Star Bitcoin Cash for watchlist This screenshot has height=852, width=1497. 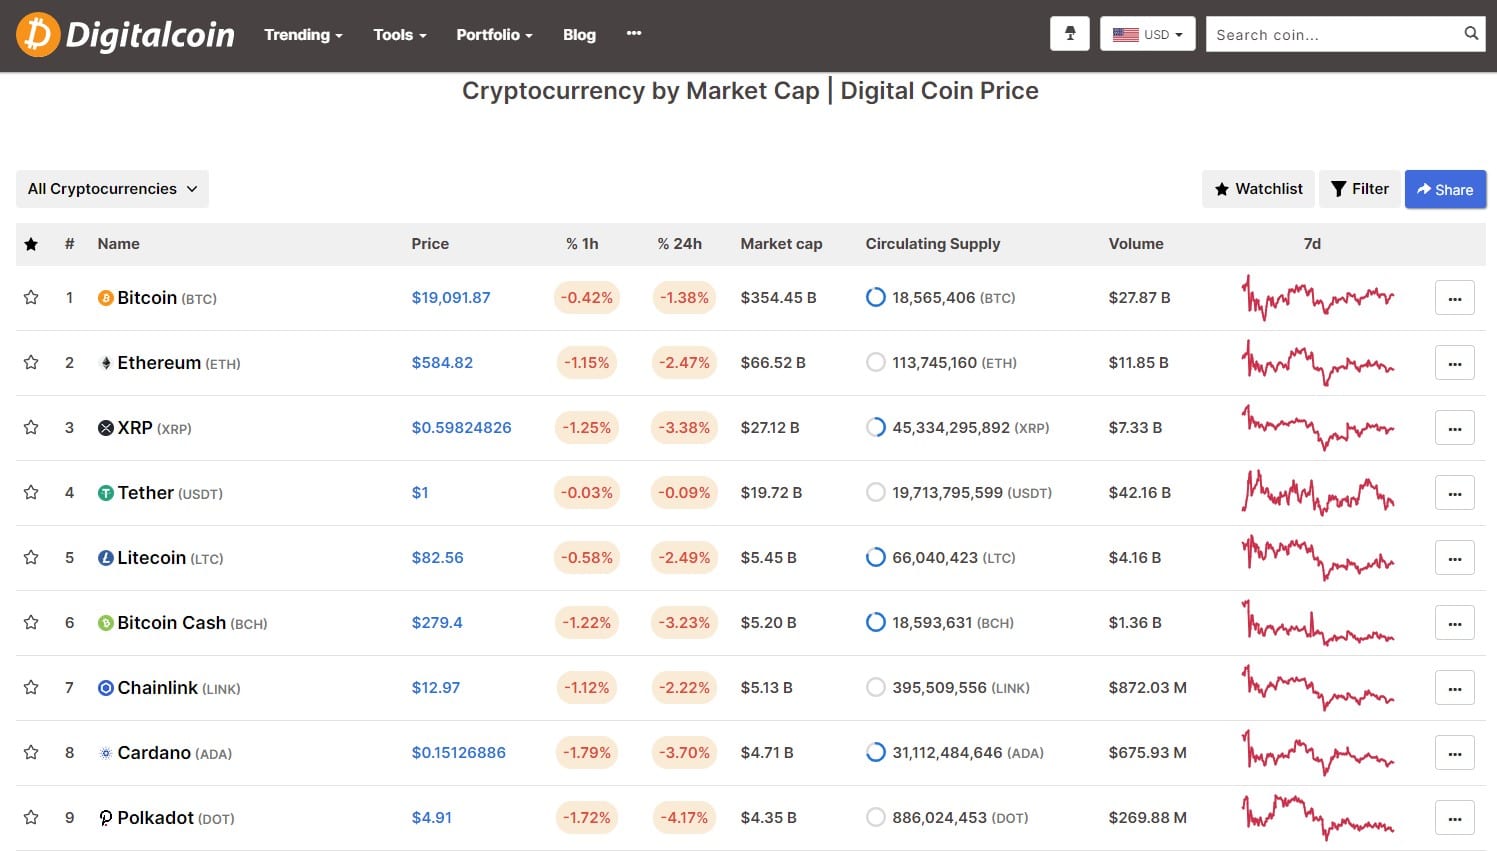31,623
